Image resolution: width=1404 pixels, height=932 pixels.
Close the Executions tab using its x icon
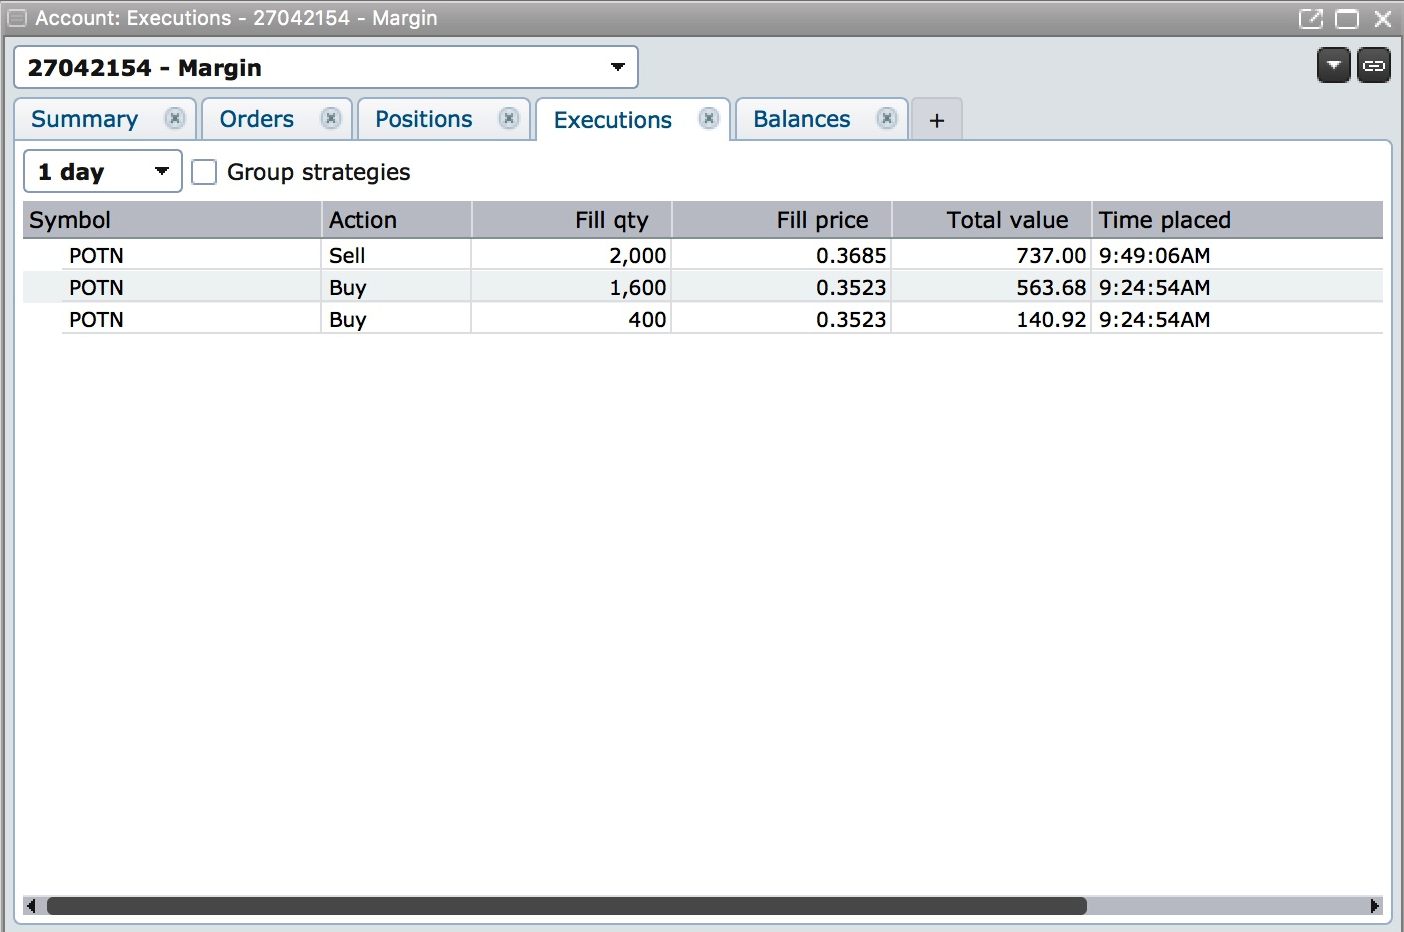click(x=709, y=119)
